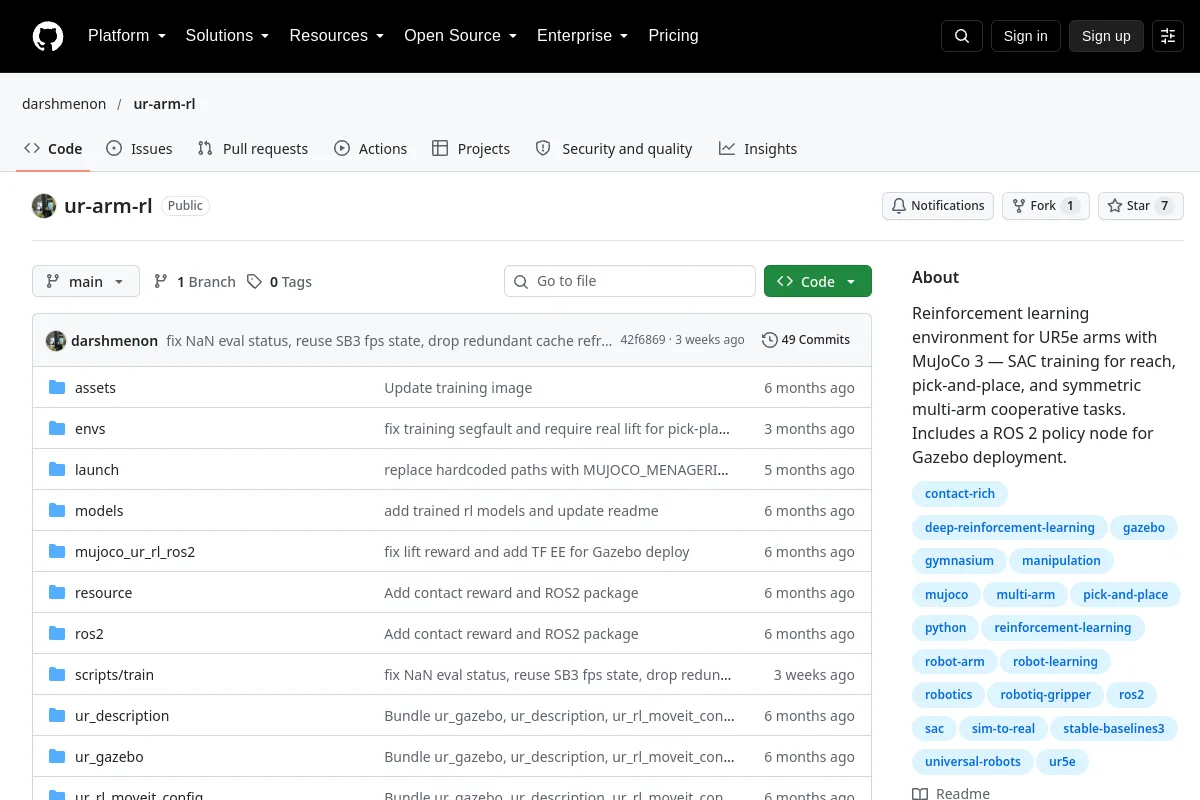This screenshot has height=800, width=1200.
Task: Open the darshmenon owner link
Action: pos(64,104)
